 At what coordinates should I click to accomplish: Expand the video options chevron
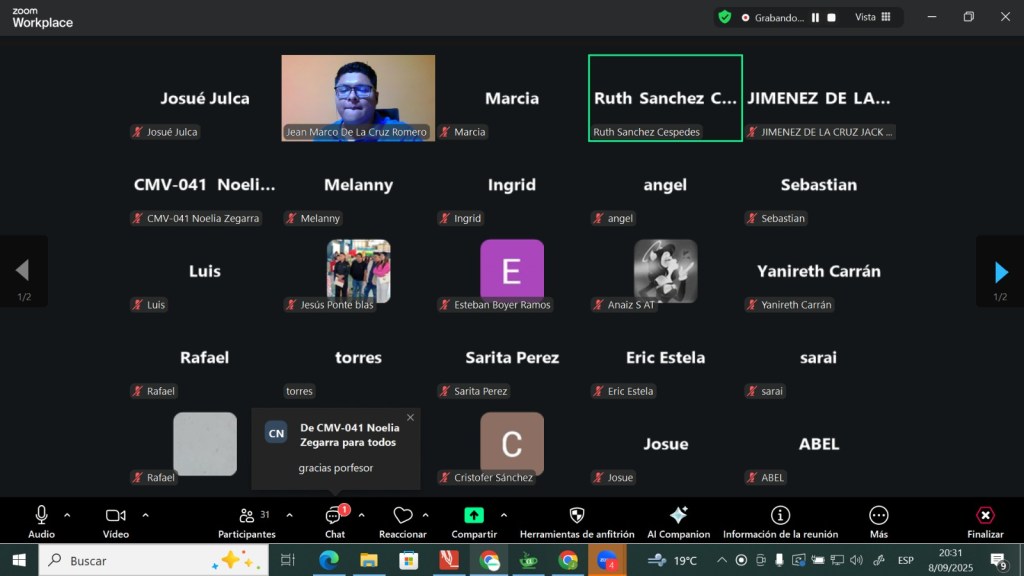(x=145, y=515)
